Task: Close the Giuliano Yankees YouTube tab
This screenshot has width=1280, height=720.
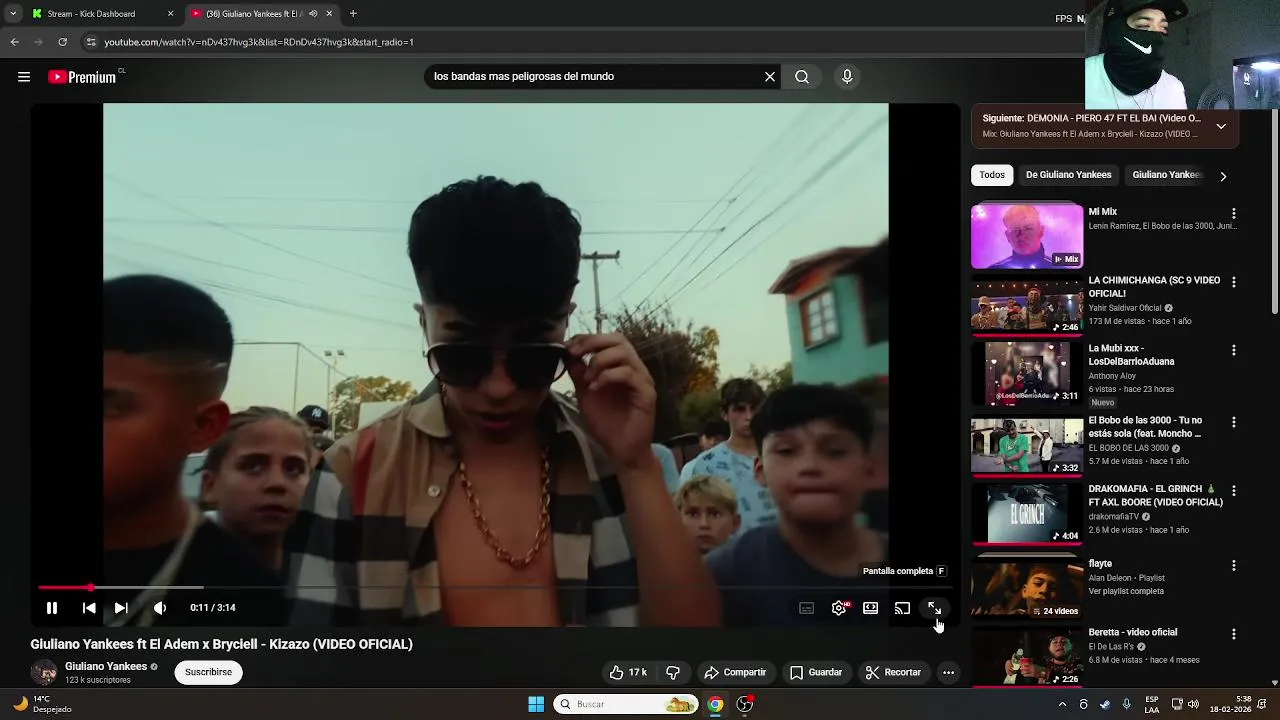Action: click(x=329, y=14)
